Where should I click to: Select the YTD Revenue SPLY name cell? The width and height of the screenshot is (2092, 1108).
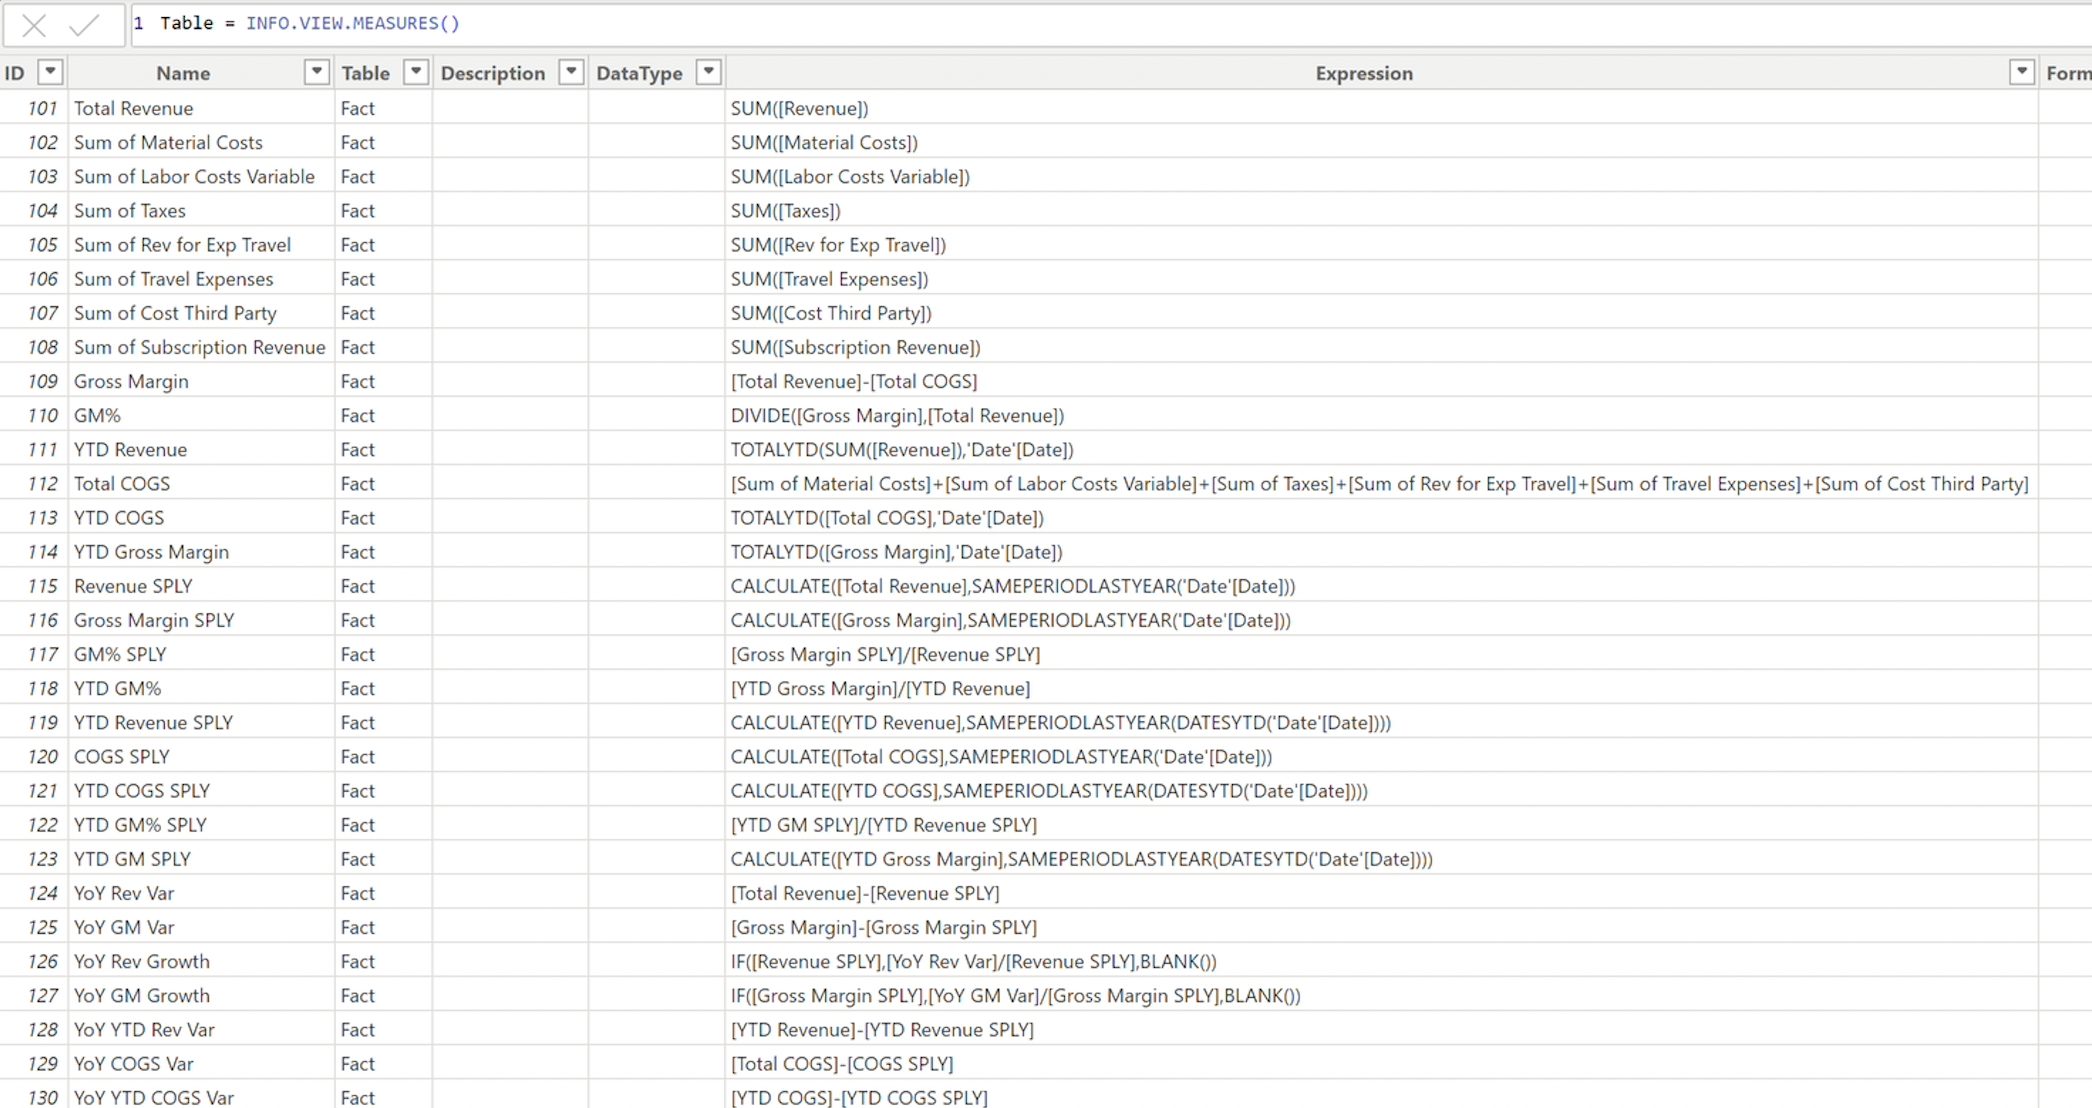point(153,722)
